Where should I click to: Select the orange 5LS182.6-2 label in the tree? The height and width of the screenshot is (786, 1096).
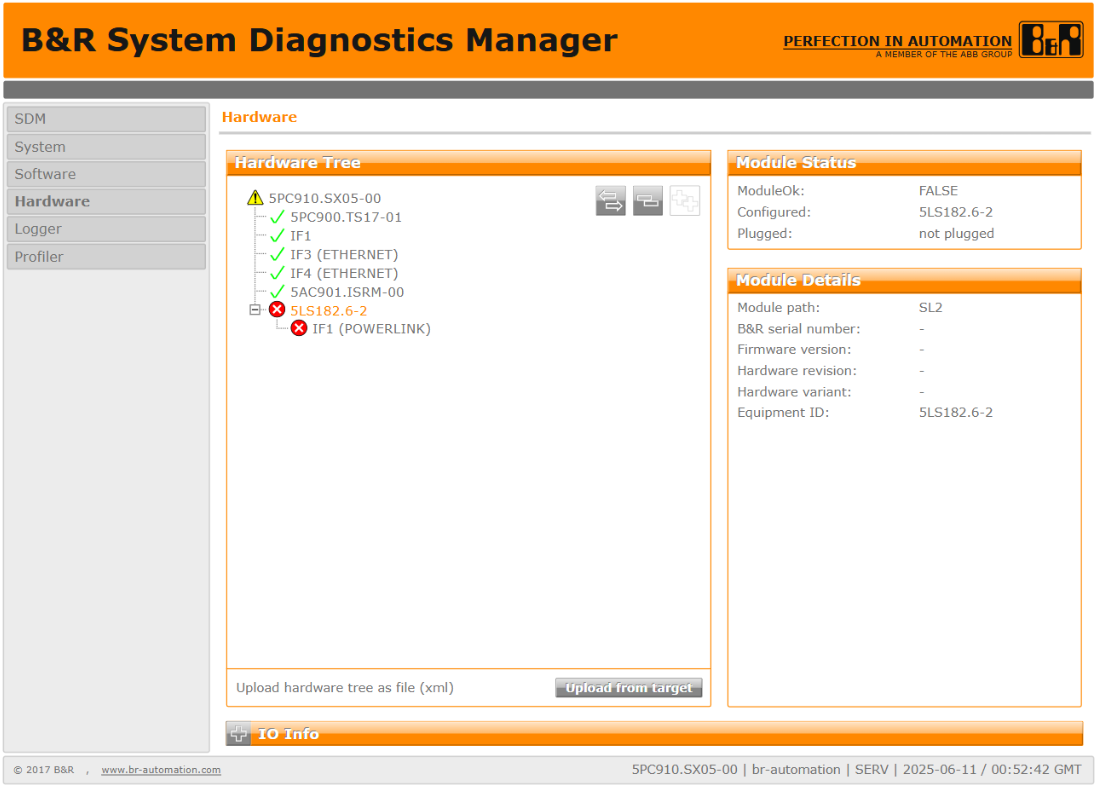[x=329, y=310]
